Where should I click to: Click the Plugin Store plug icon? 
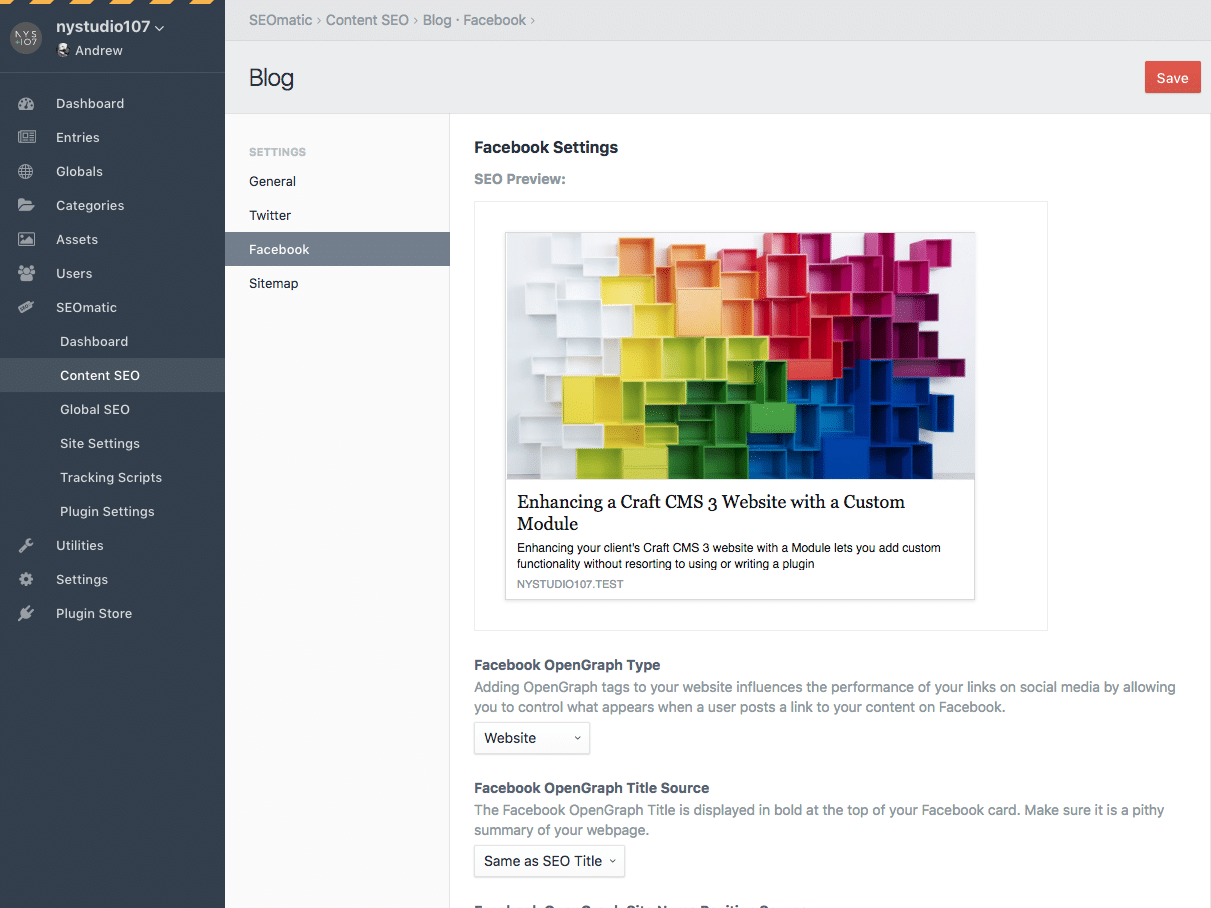26,613
